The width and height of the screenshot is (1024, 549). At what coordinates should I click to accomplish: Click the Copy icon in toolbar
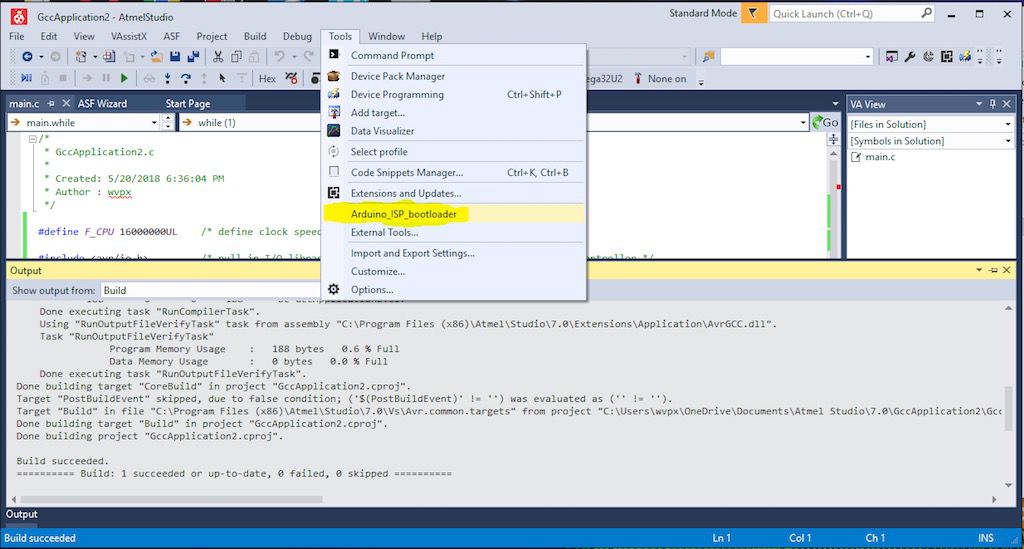pyautogui.click(x=236, y=57)
